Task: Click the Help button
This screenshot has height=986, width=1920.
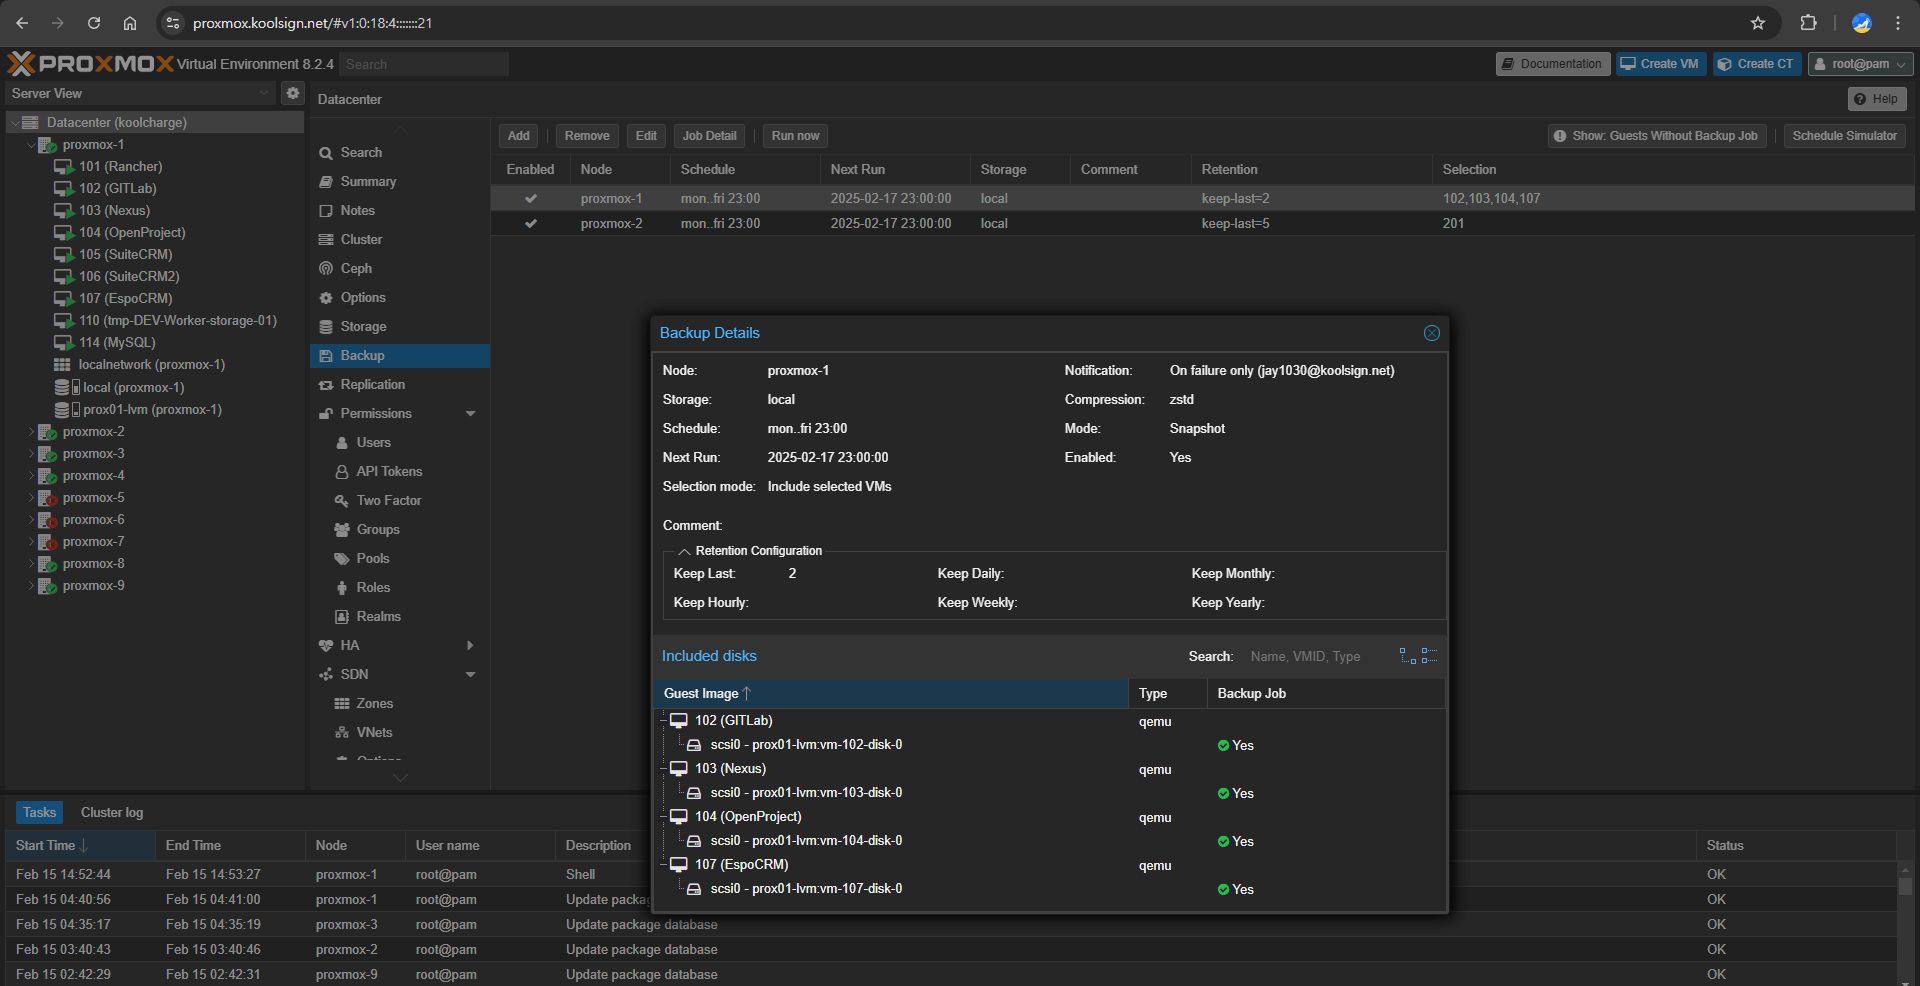Action: pos(1877,99)
